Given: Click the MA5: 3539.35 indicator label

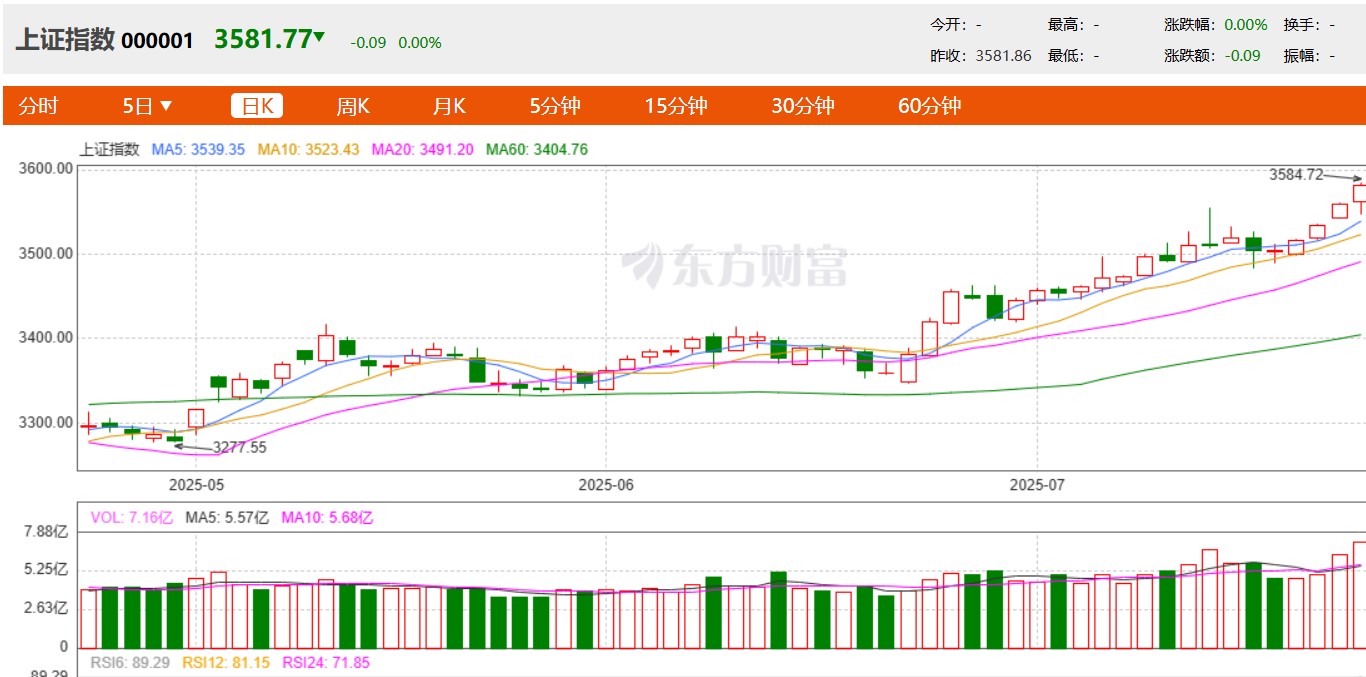Looking at the screenshot, I should click(198, 150).
